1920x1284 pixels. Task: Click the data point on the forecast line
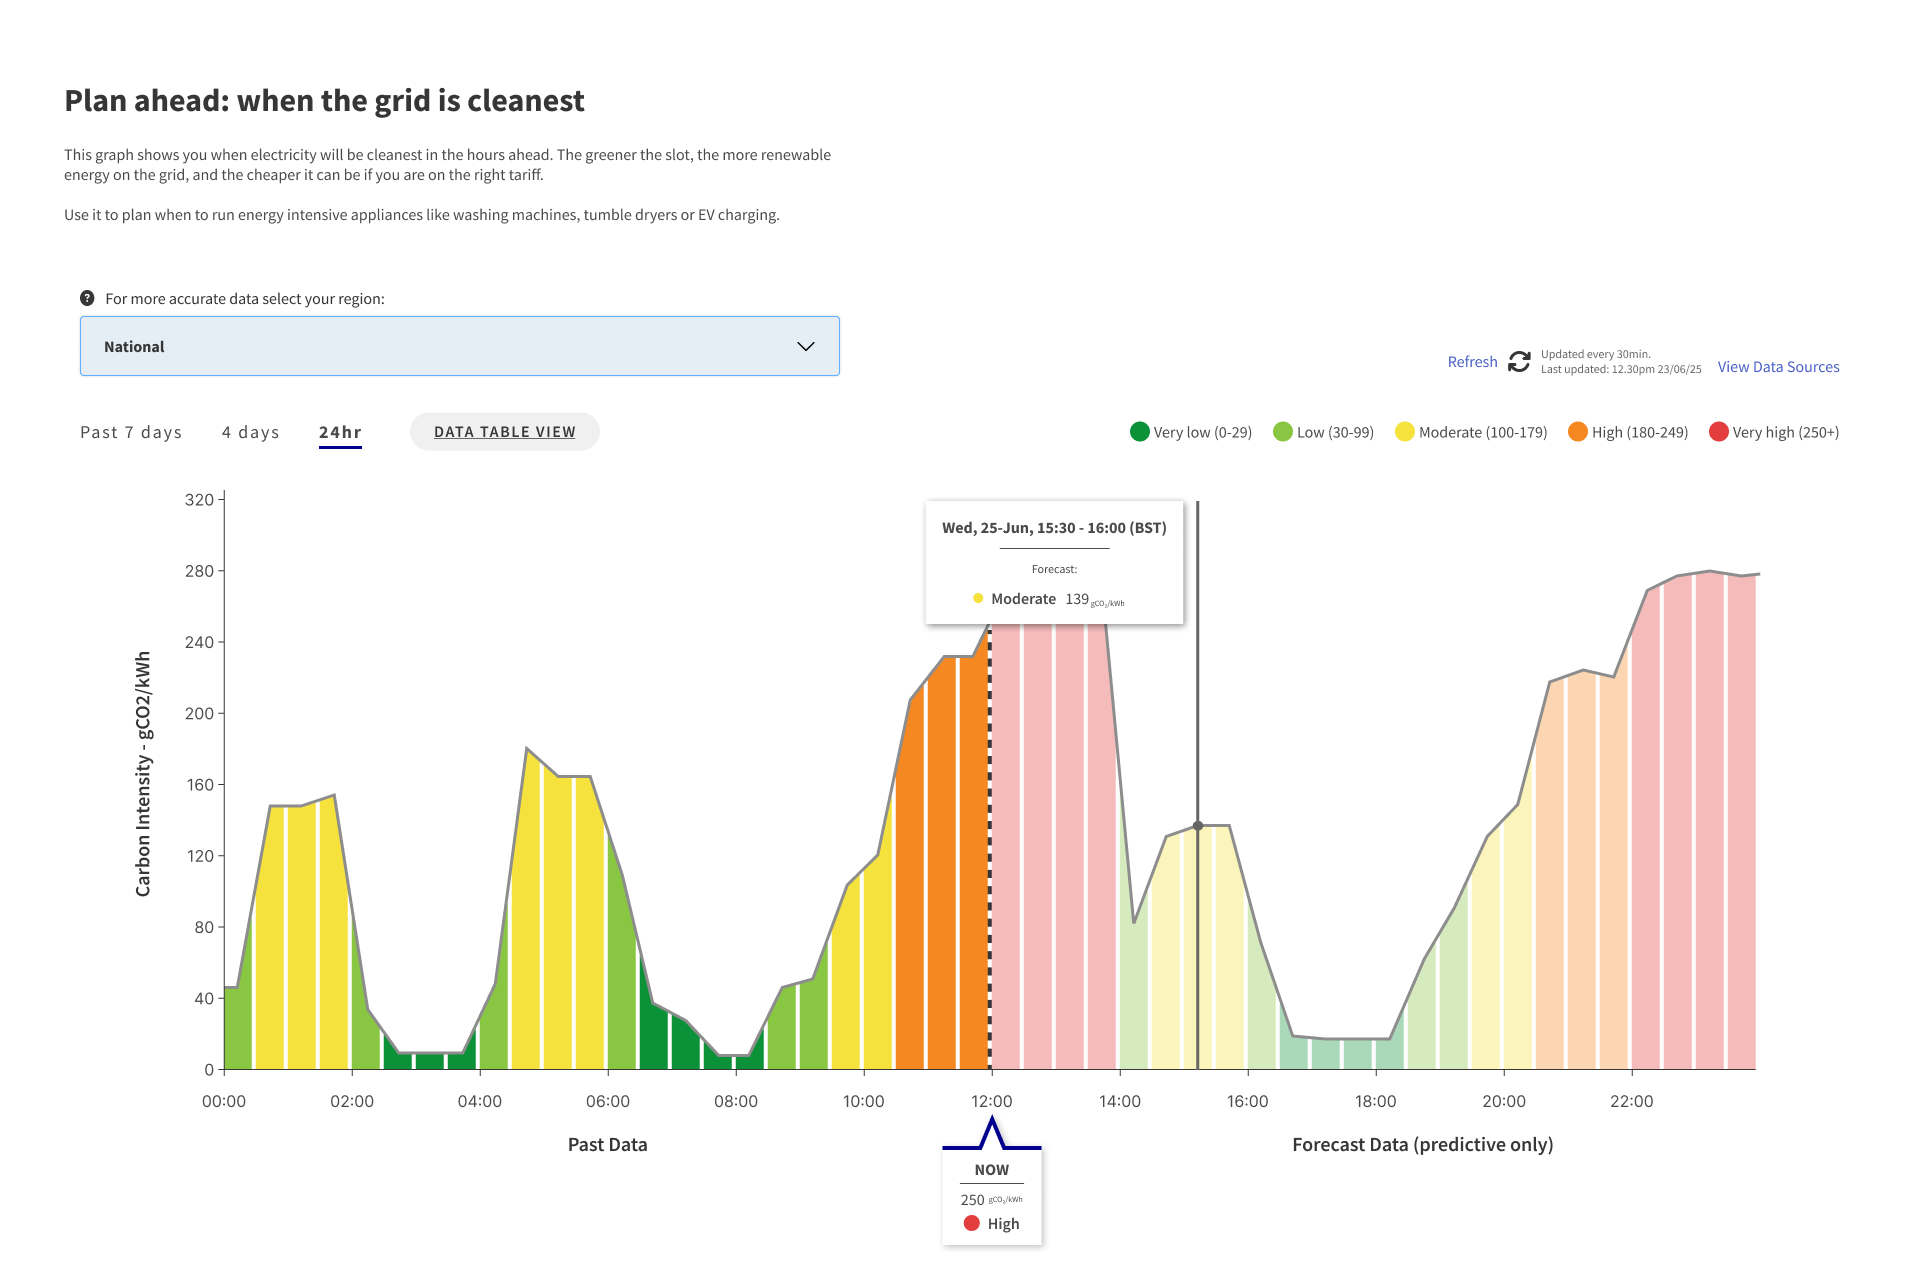click(1198, 826)
